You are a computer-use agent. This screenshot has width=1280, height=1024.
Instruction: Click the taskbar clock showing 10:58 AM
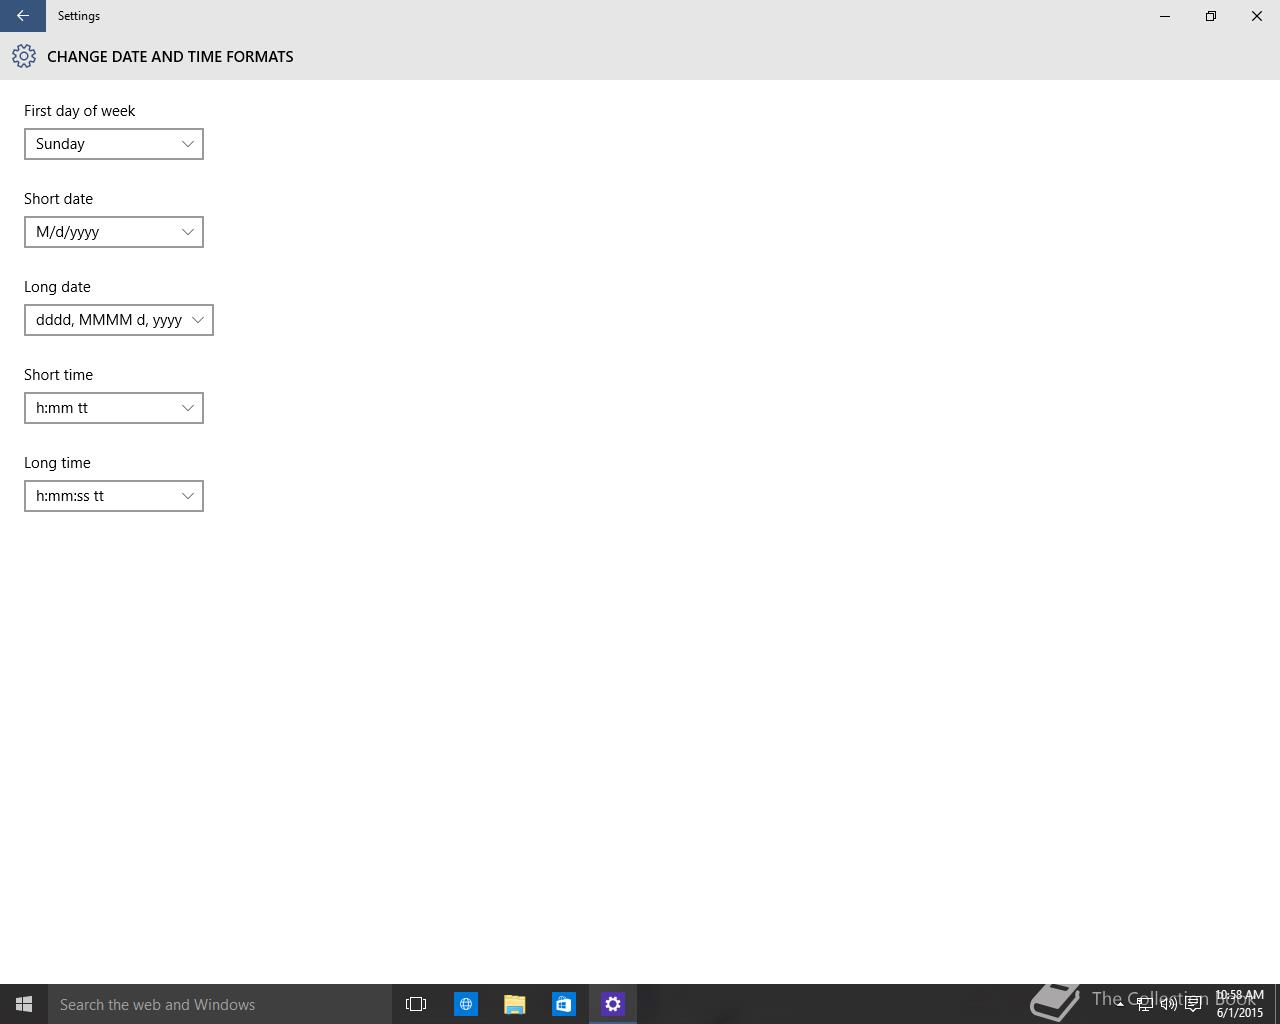1240,1004
